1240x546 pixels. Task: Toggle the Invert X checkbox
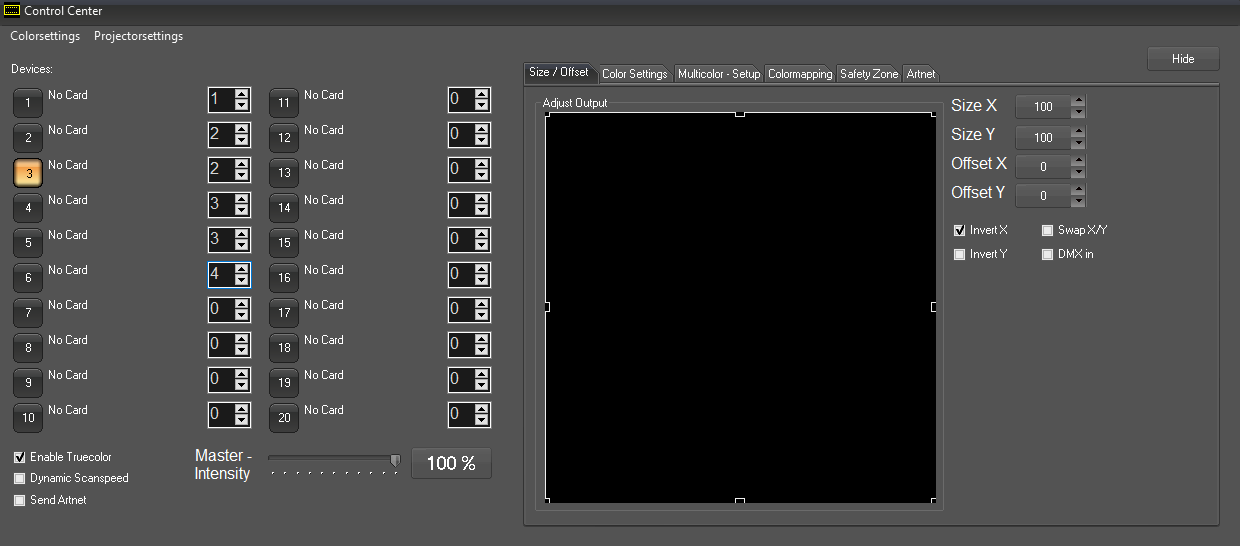tap(960, 230)
